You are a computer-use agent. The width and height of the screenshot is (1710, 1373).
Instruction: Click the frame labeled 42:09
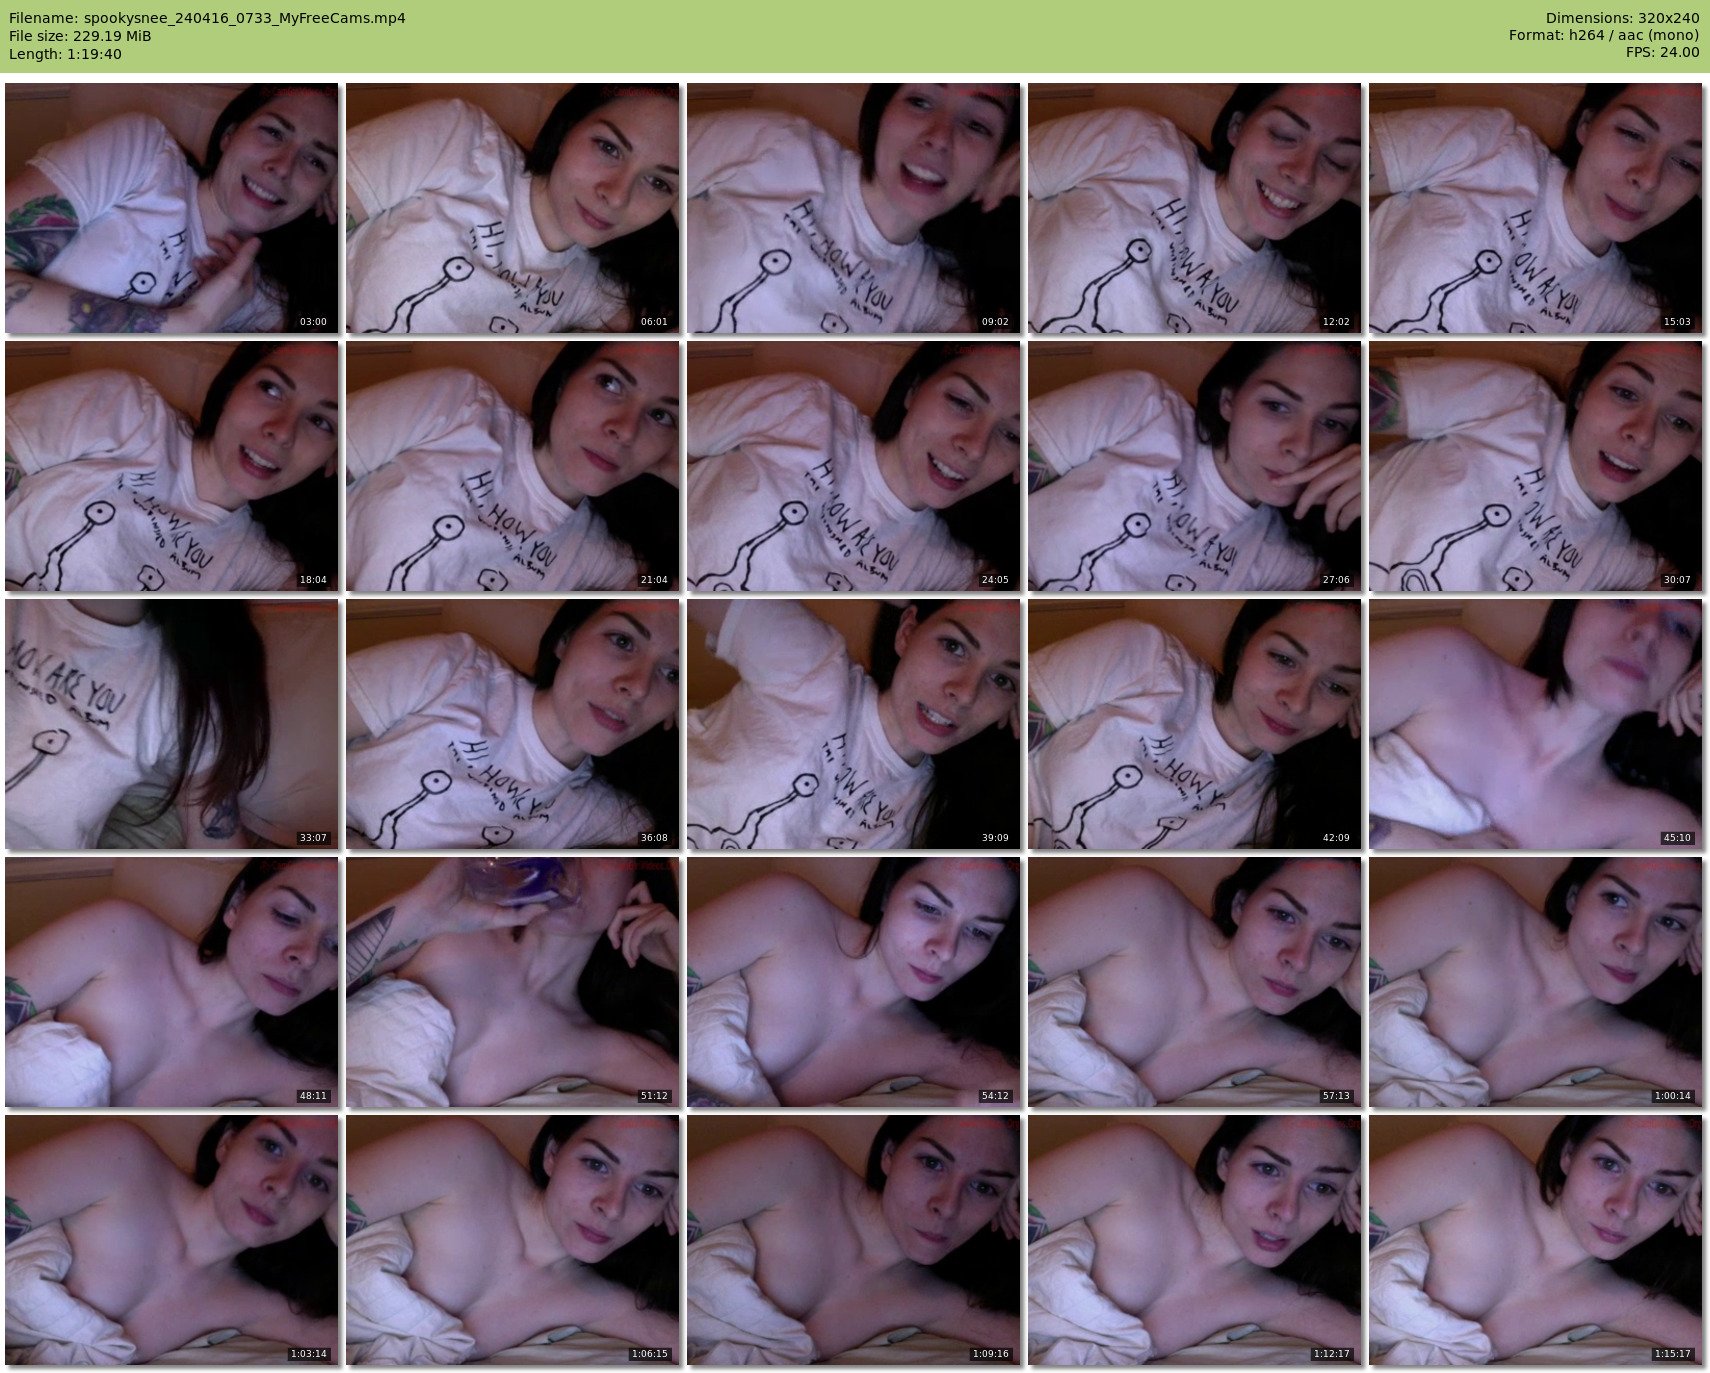tap(1194, 724)
